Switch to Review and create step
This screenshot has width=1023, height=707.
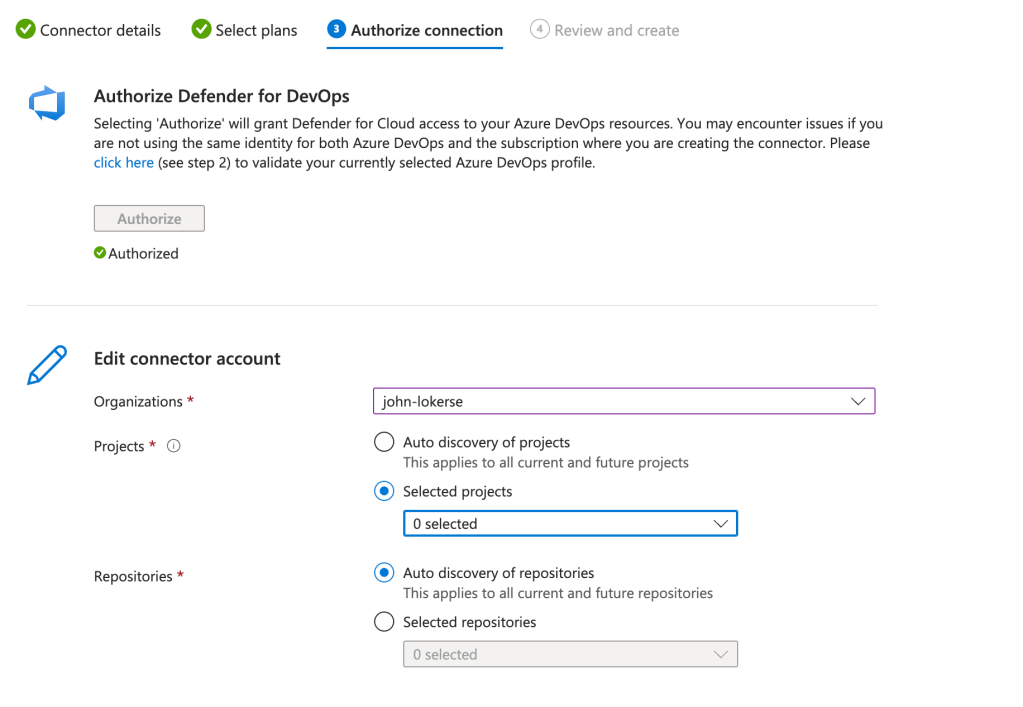pyautogui.click(x=616, y=30)
